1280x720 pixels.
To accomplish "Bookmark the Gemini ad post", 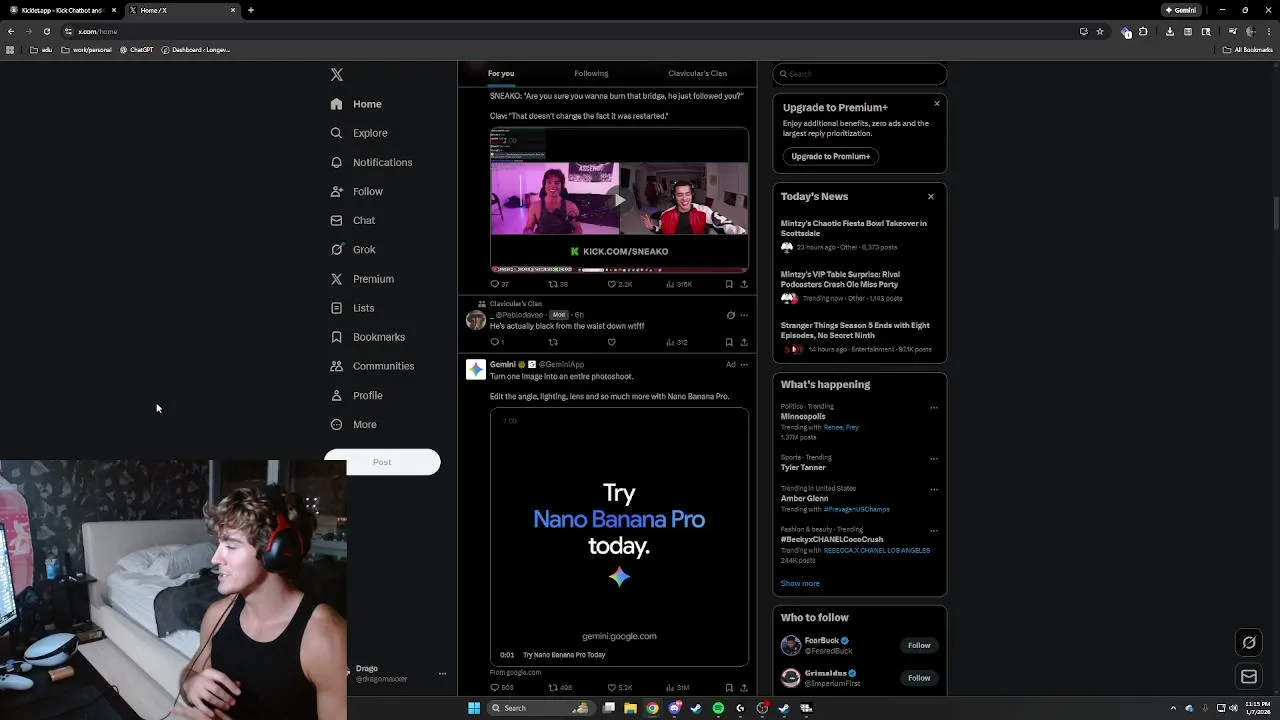I will (729, 688).
